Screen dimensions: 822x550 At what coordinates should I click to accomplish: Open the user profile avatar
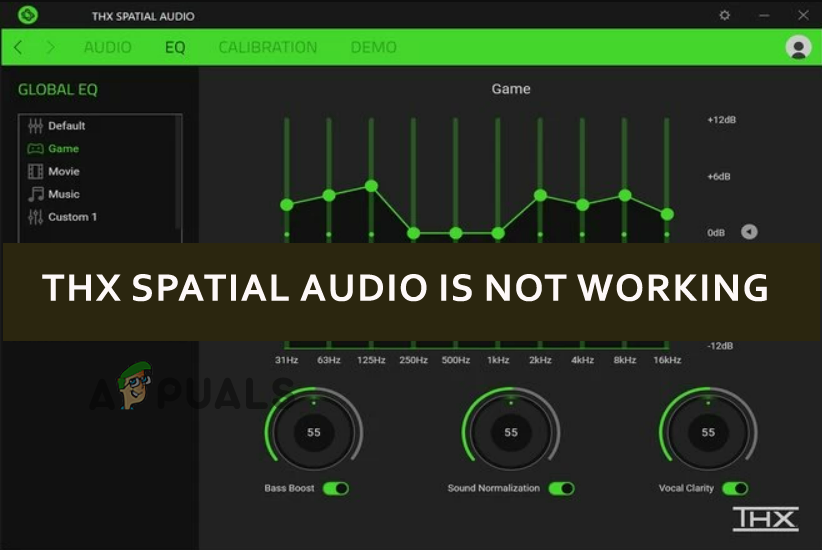click(798, 47)
